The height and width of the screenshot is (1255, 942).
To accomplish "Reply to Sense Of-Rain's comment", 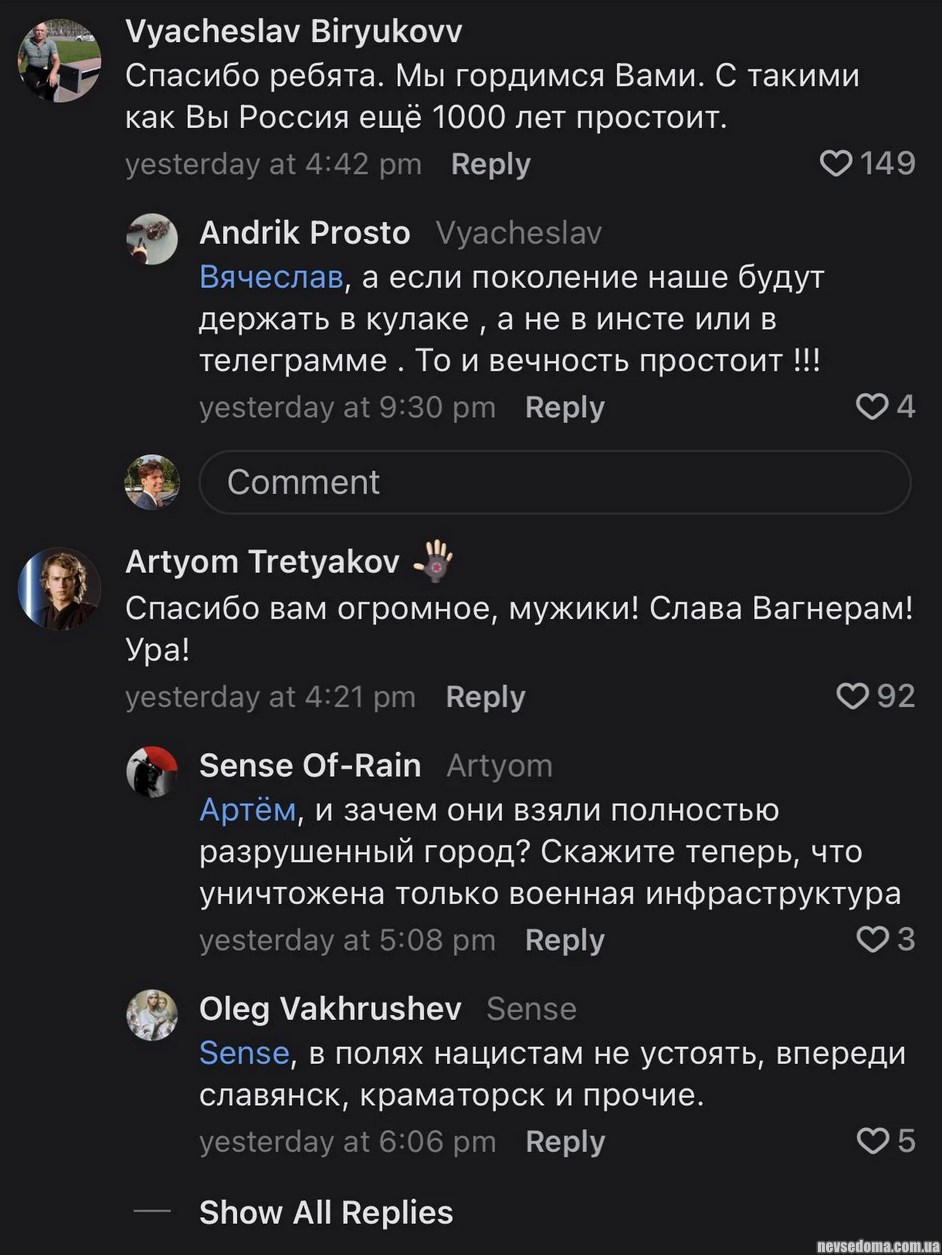I will click(564, 941).
